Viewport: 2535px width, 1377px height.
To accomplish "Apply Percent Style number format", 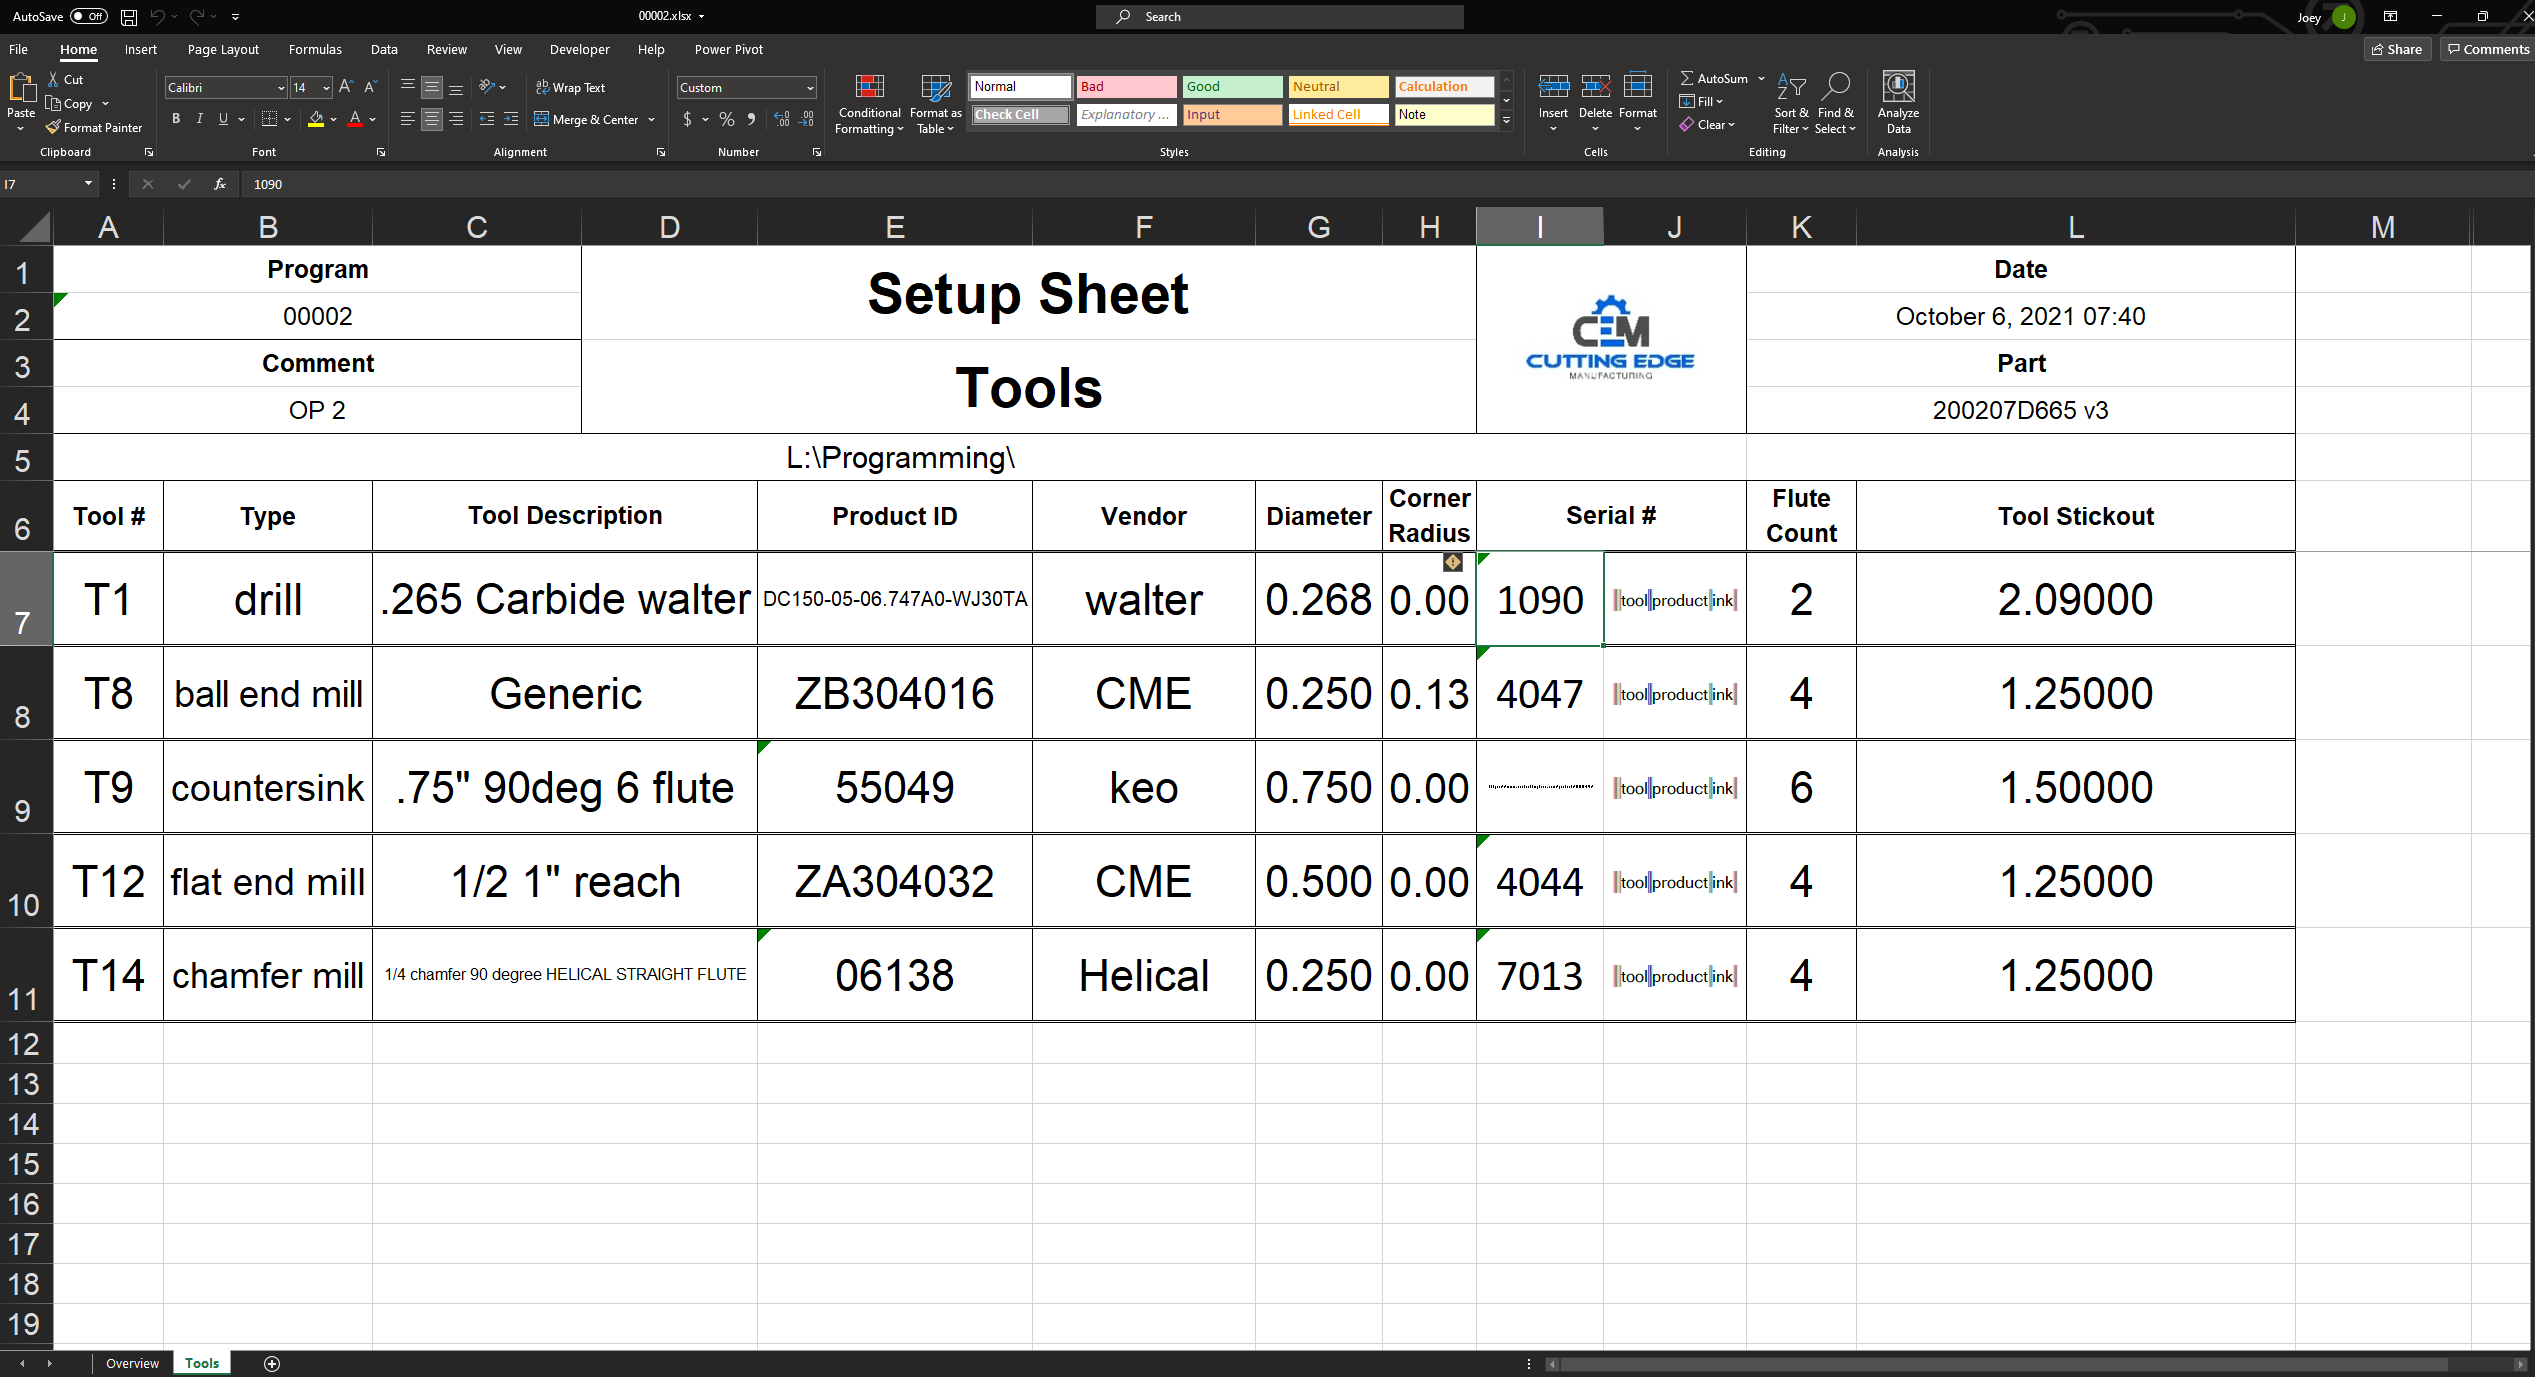I will tap(725, 119).
